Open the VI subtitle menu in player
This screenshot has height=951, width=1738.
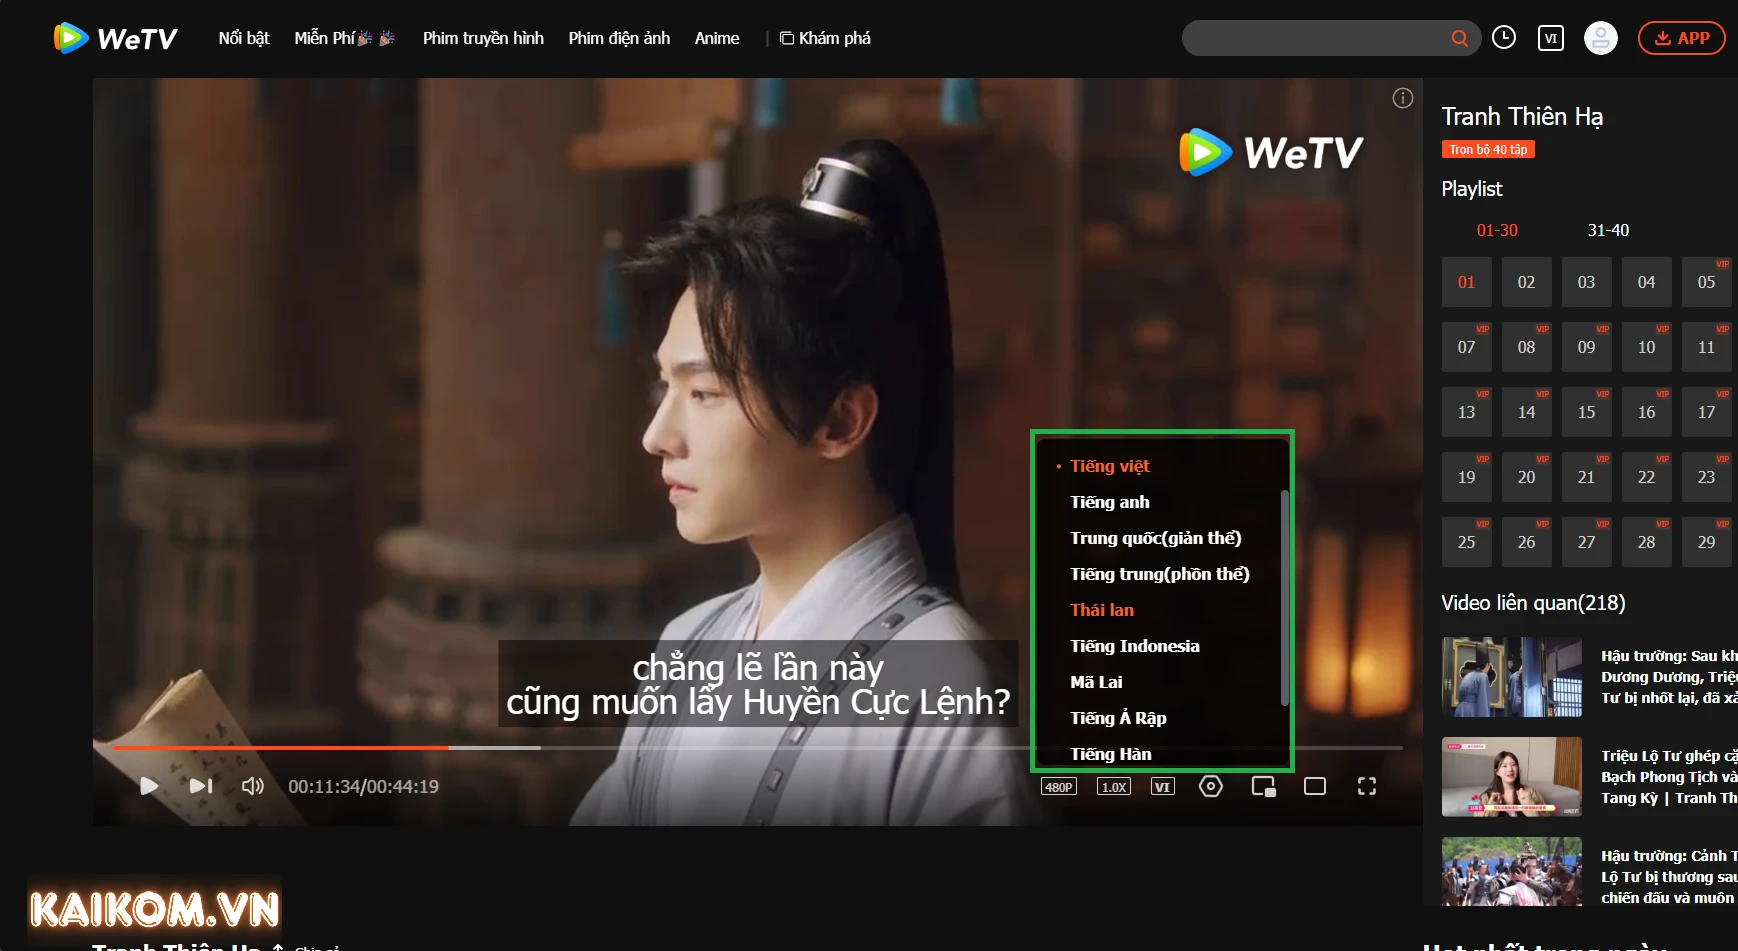[x=1162, y=787]
